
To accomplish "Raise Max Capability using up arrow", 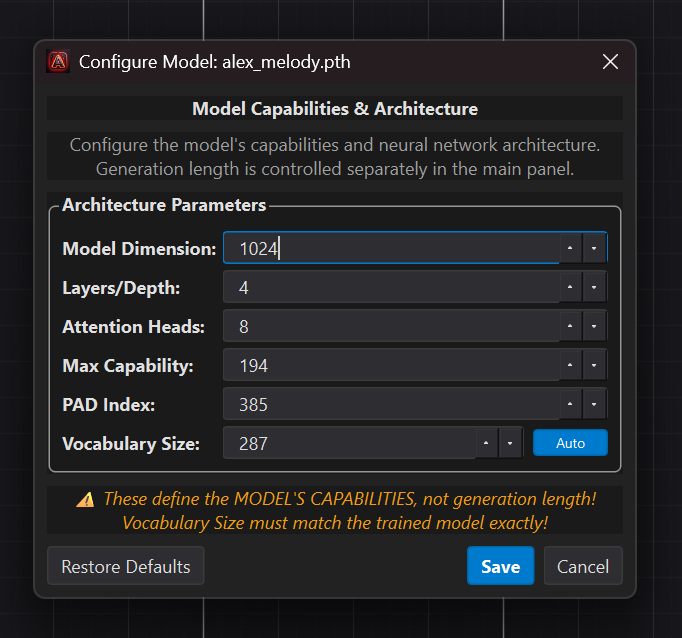I will pos(570,365).
